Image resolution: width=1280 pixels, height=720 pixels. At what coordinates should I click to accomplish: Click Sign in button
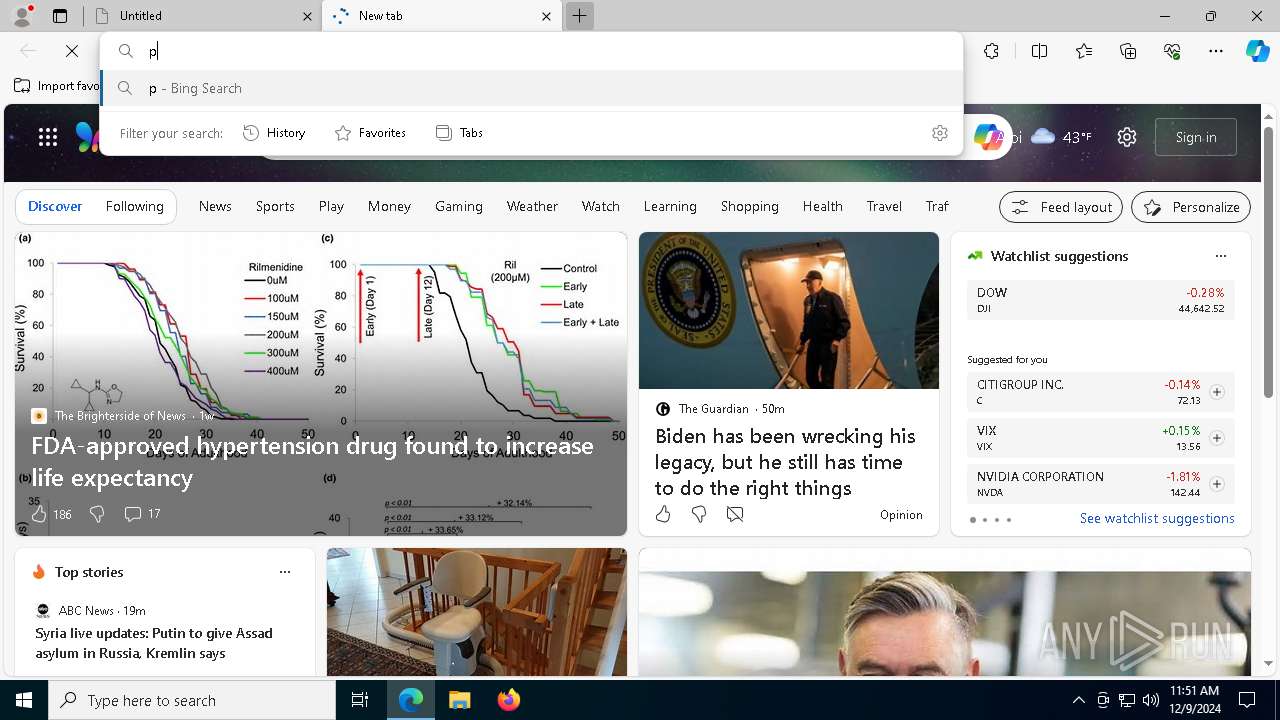click(x=1196, y=137)
